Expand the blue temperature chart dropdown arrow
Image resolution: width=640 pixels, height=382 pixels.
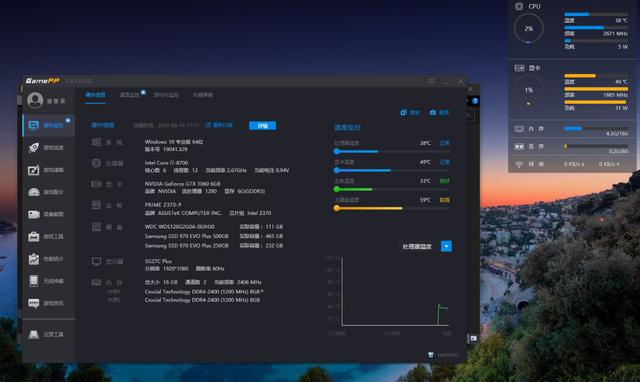[446, 246]
